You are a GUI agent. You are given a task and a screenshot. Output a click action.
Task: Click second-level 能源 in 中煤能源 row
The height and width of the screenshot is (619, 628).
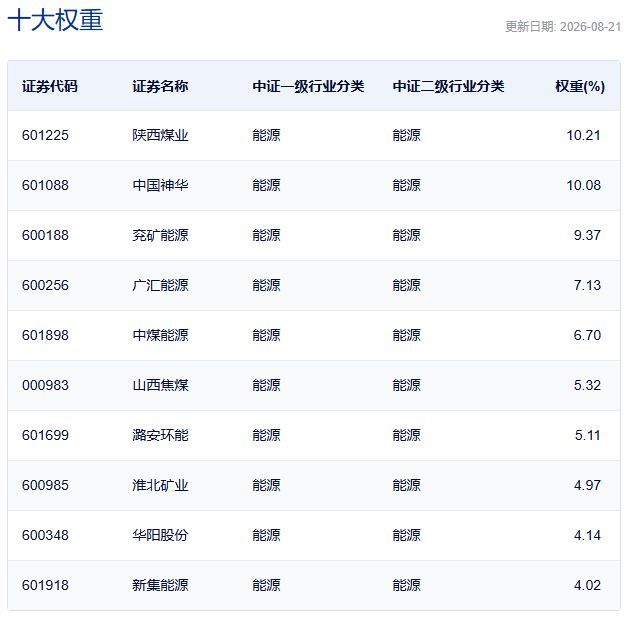(407, 336)
